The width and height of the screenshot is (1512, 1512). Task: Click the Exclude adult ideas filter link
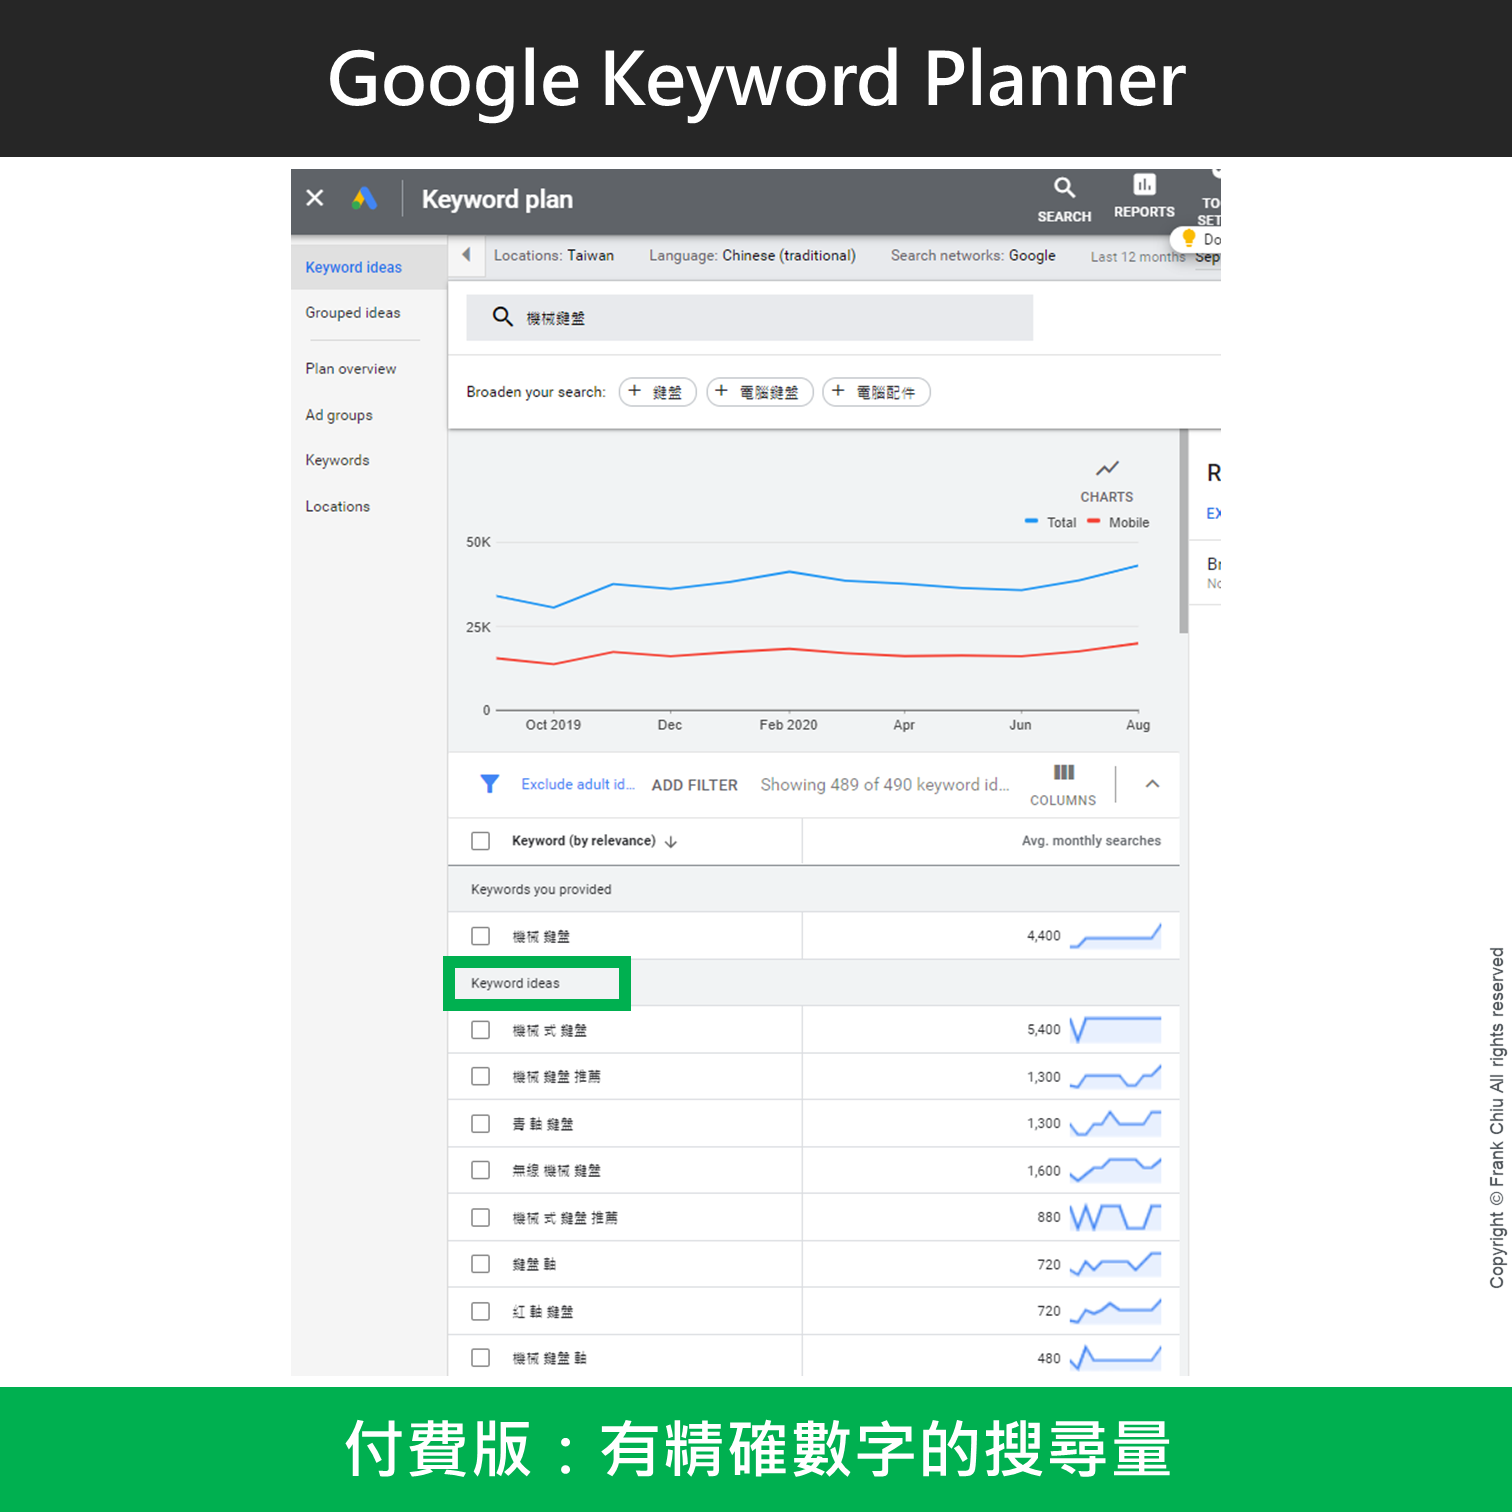pyautogui.click(x=577, y=785)
